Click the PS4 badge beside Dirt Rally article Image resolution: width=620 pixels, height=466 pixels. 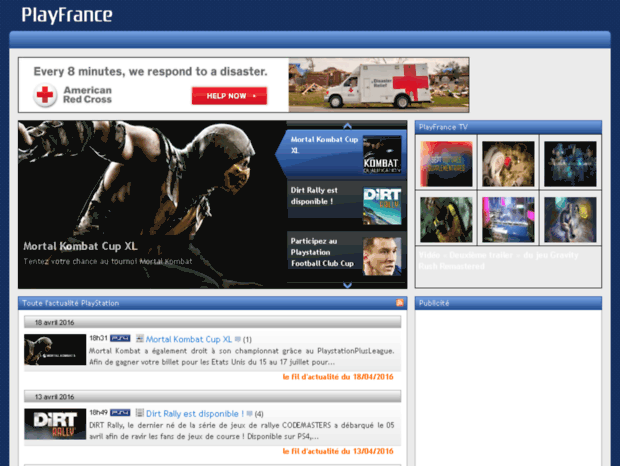[x=120, y=413]
